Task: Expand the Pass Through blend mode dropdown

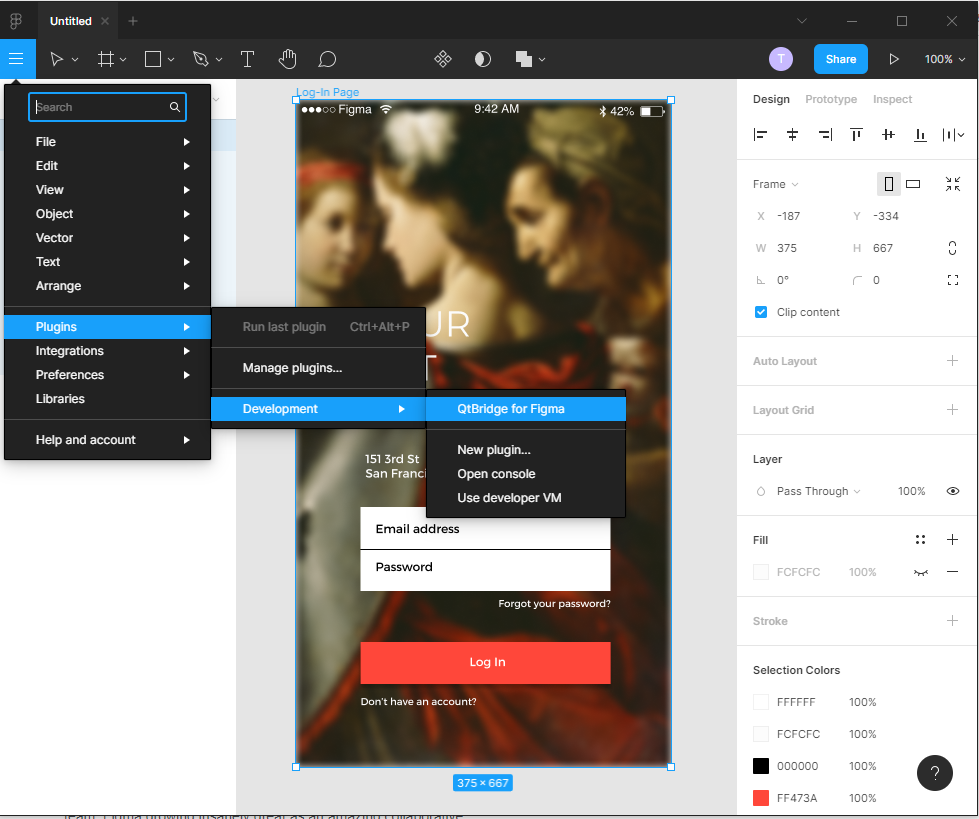Action: [818, 491]
